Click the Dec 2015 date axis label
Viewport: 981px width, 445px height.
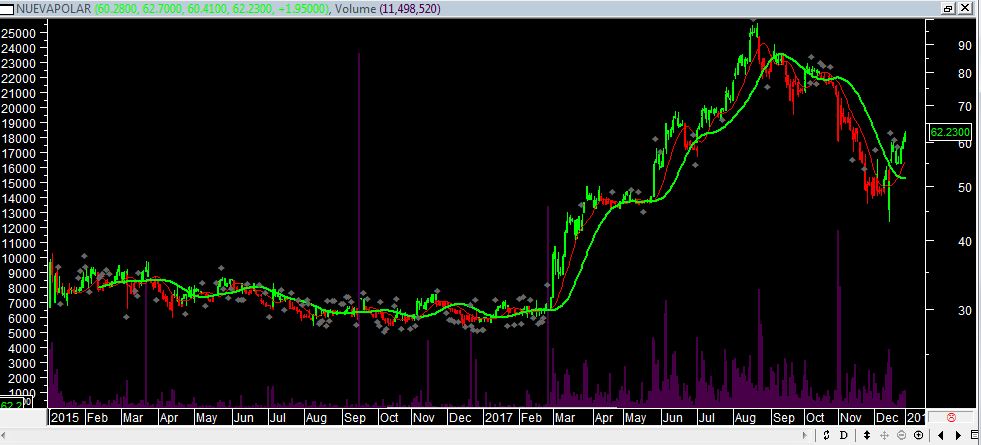(460, 417)
